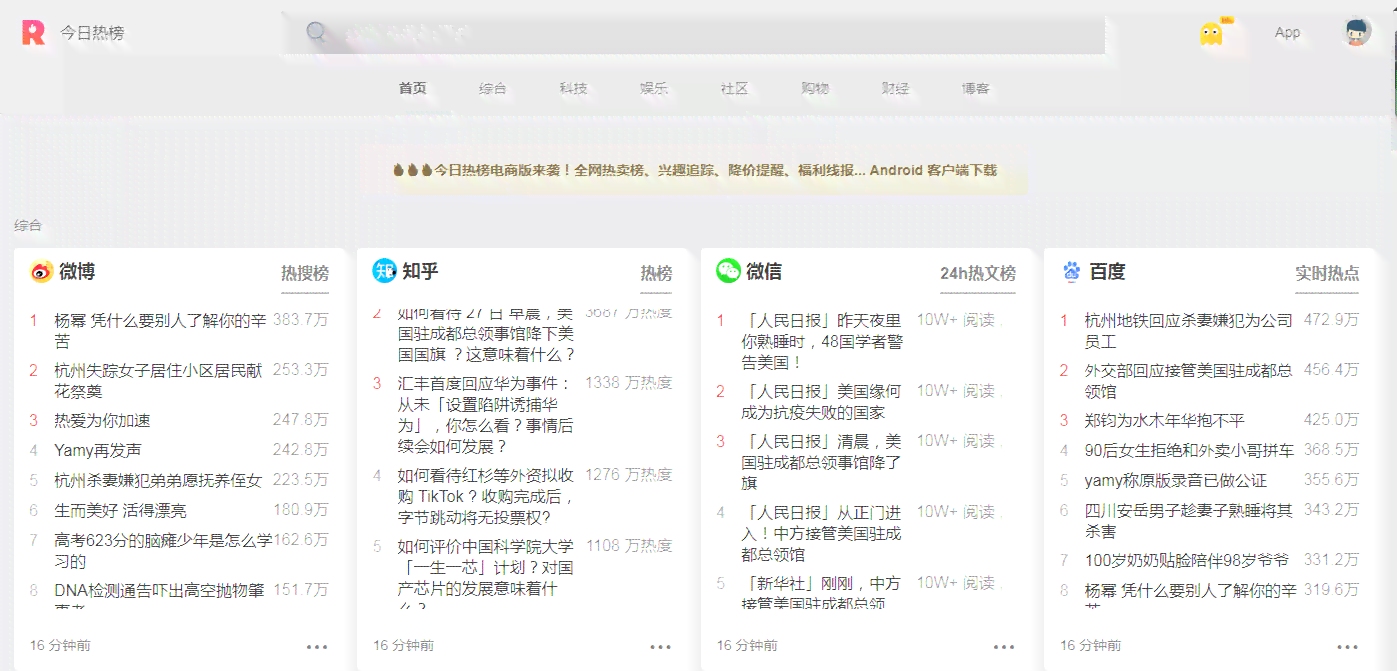Select the 财经 navigation tab
The height and width of the screenshot is (671, 1397).
click(895, 88)
